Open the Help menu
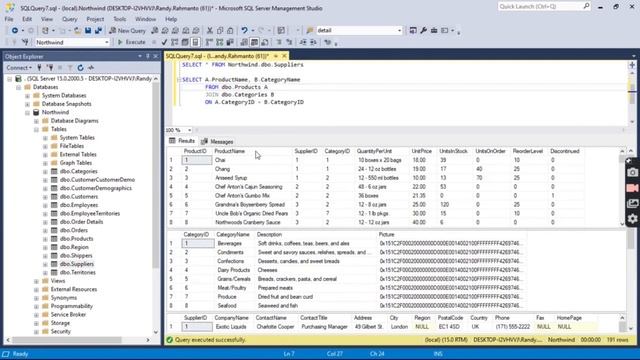This screenshot has height=360, width=640. pyautogui.click(x=171, y=19)
